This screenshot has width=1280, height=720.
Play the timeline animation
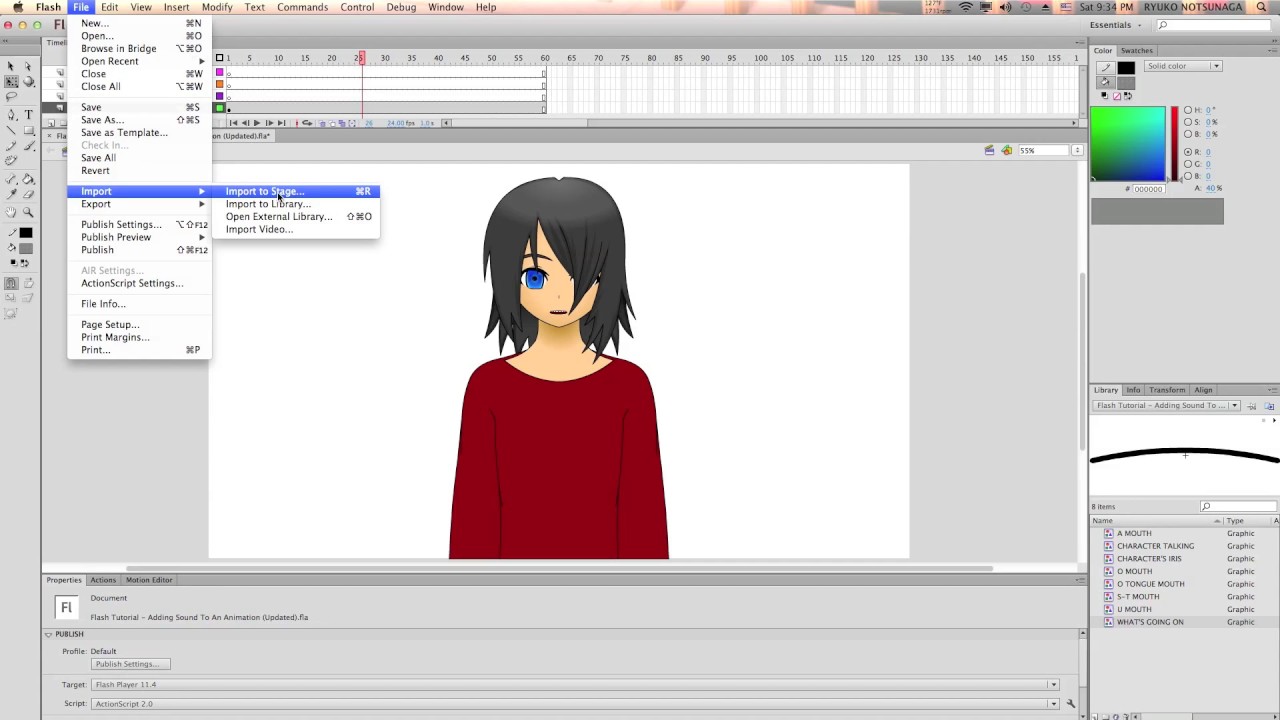coord(257,123)
